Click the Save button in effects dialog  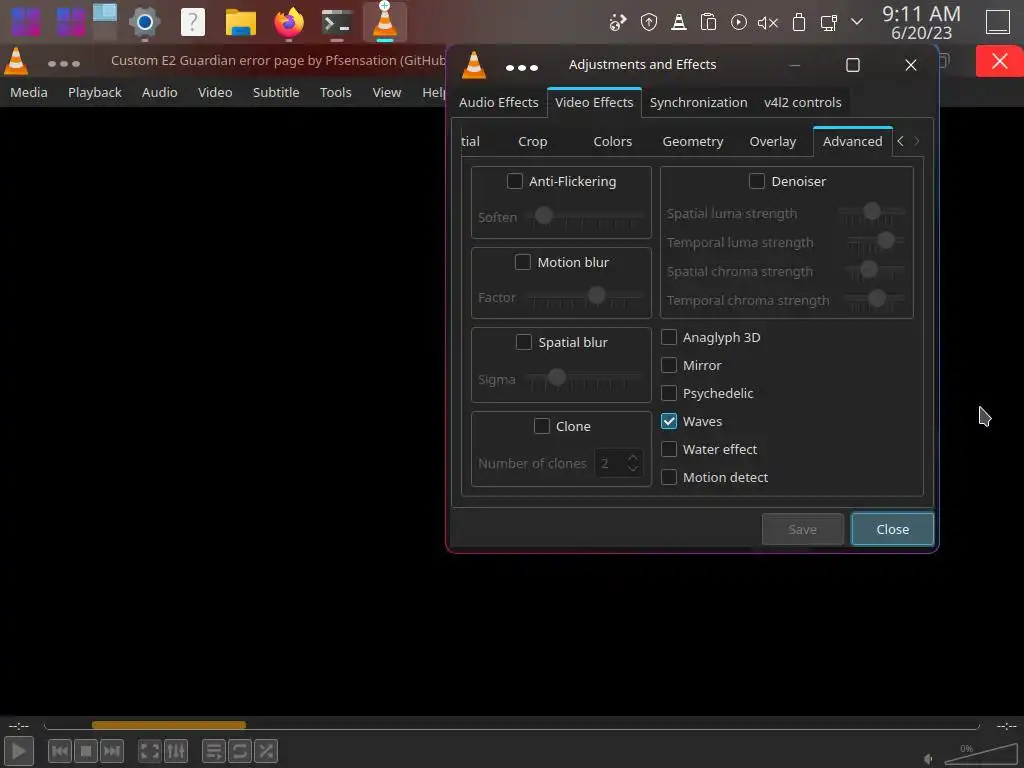[x=802, y=530]
